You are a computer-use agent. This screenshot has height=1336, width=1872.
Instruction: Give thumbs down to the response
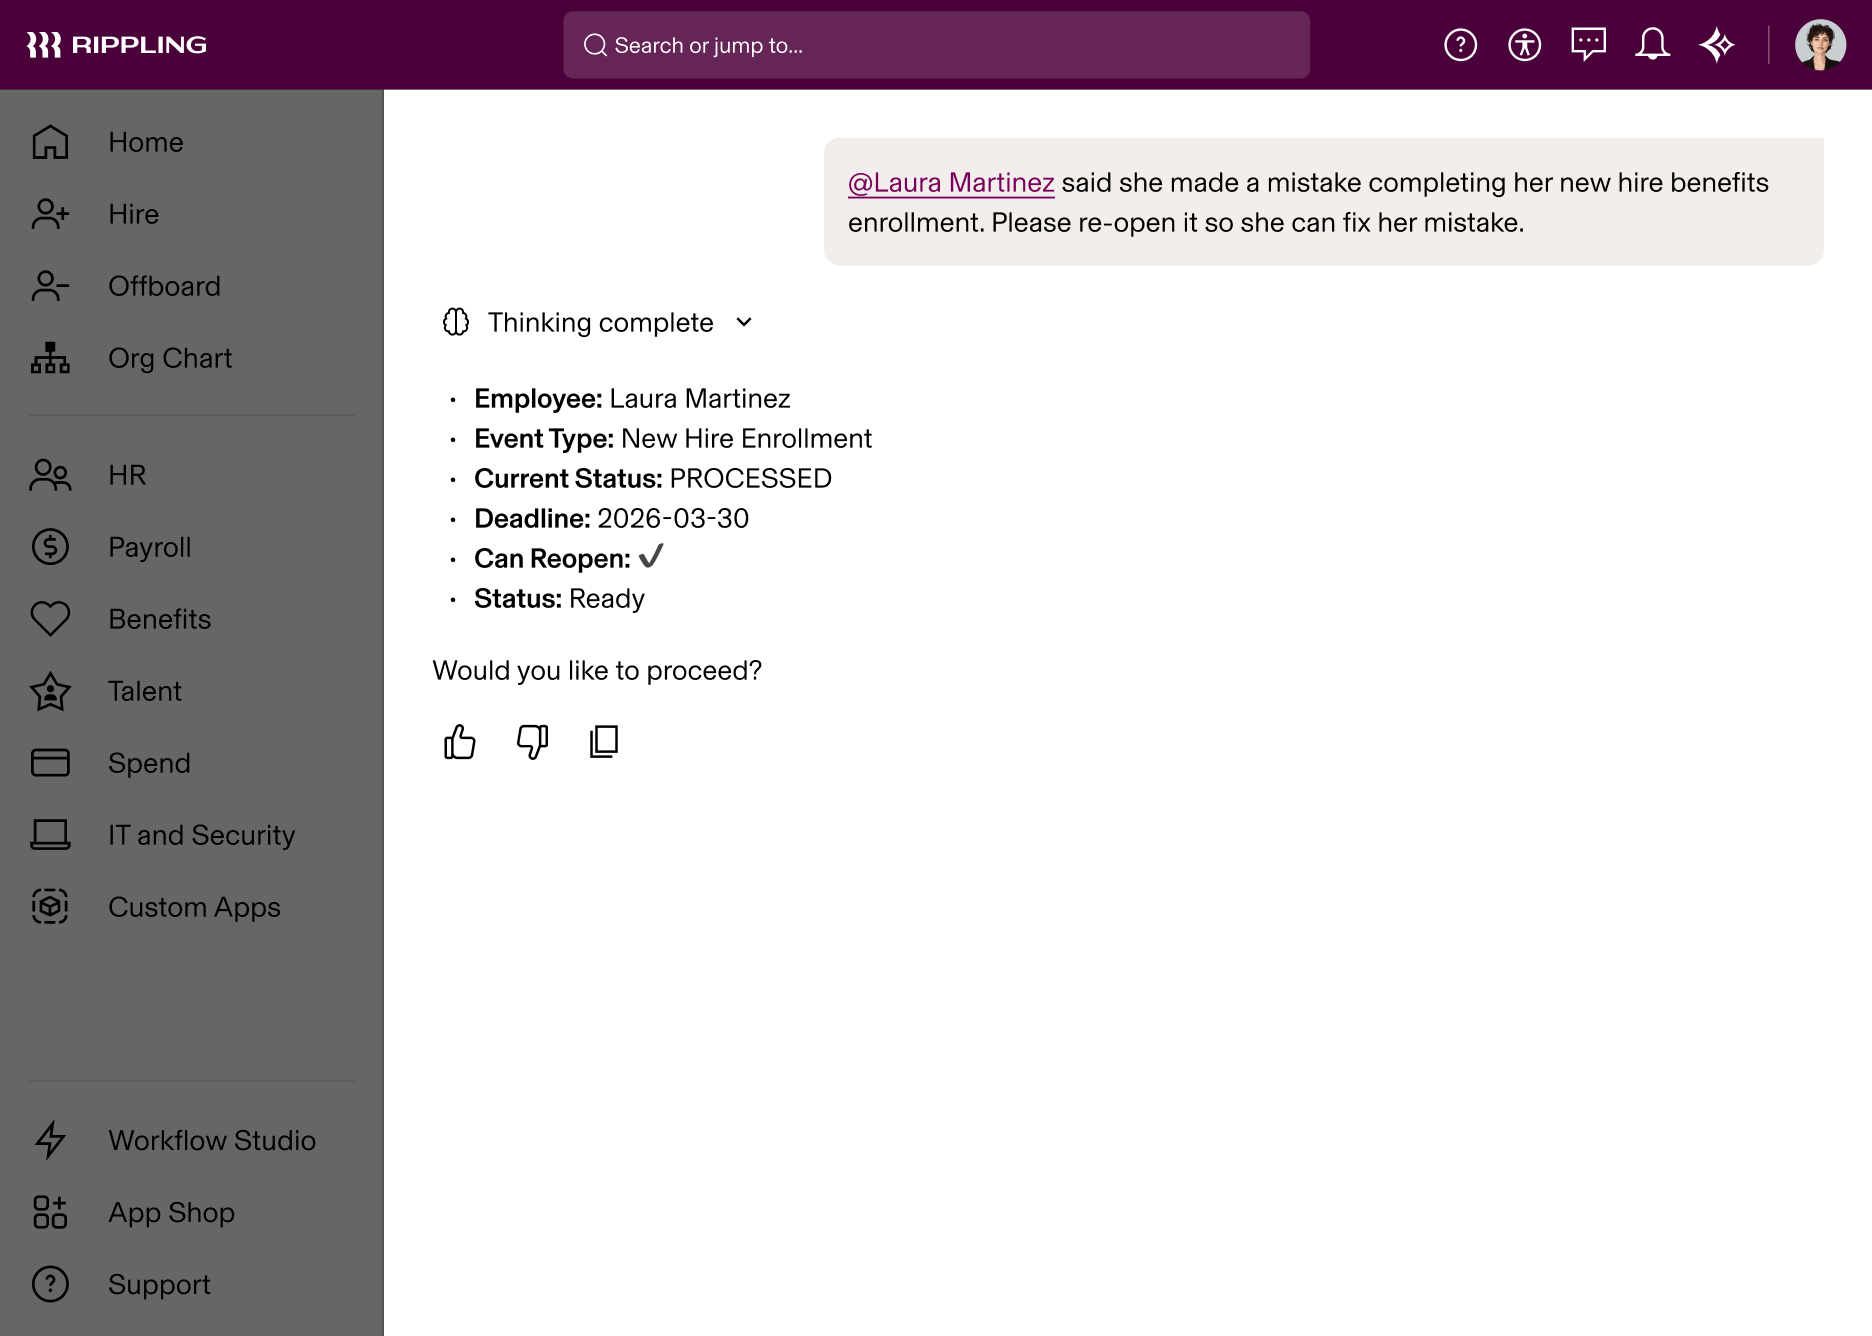[x=531, y=741]
